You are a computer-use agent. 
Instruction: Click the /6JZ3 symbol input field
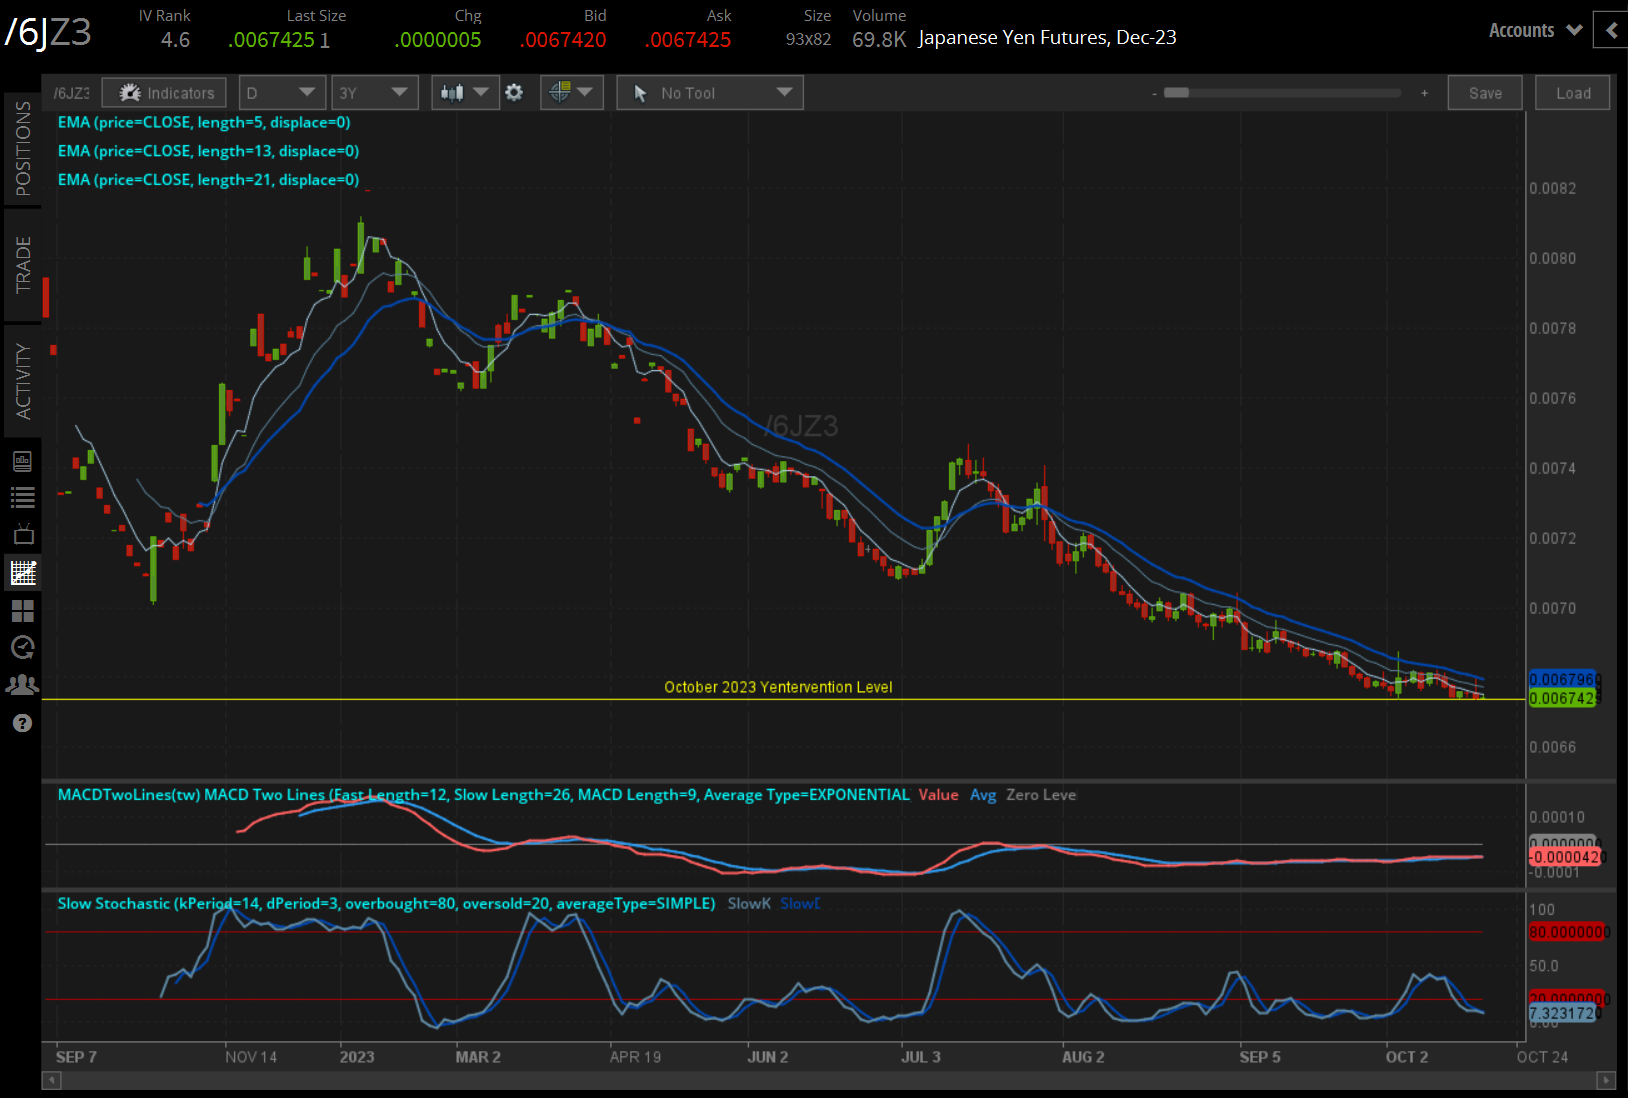coord(71,93)
